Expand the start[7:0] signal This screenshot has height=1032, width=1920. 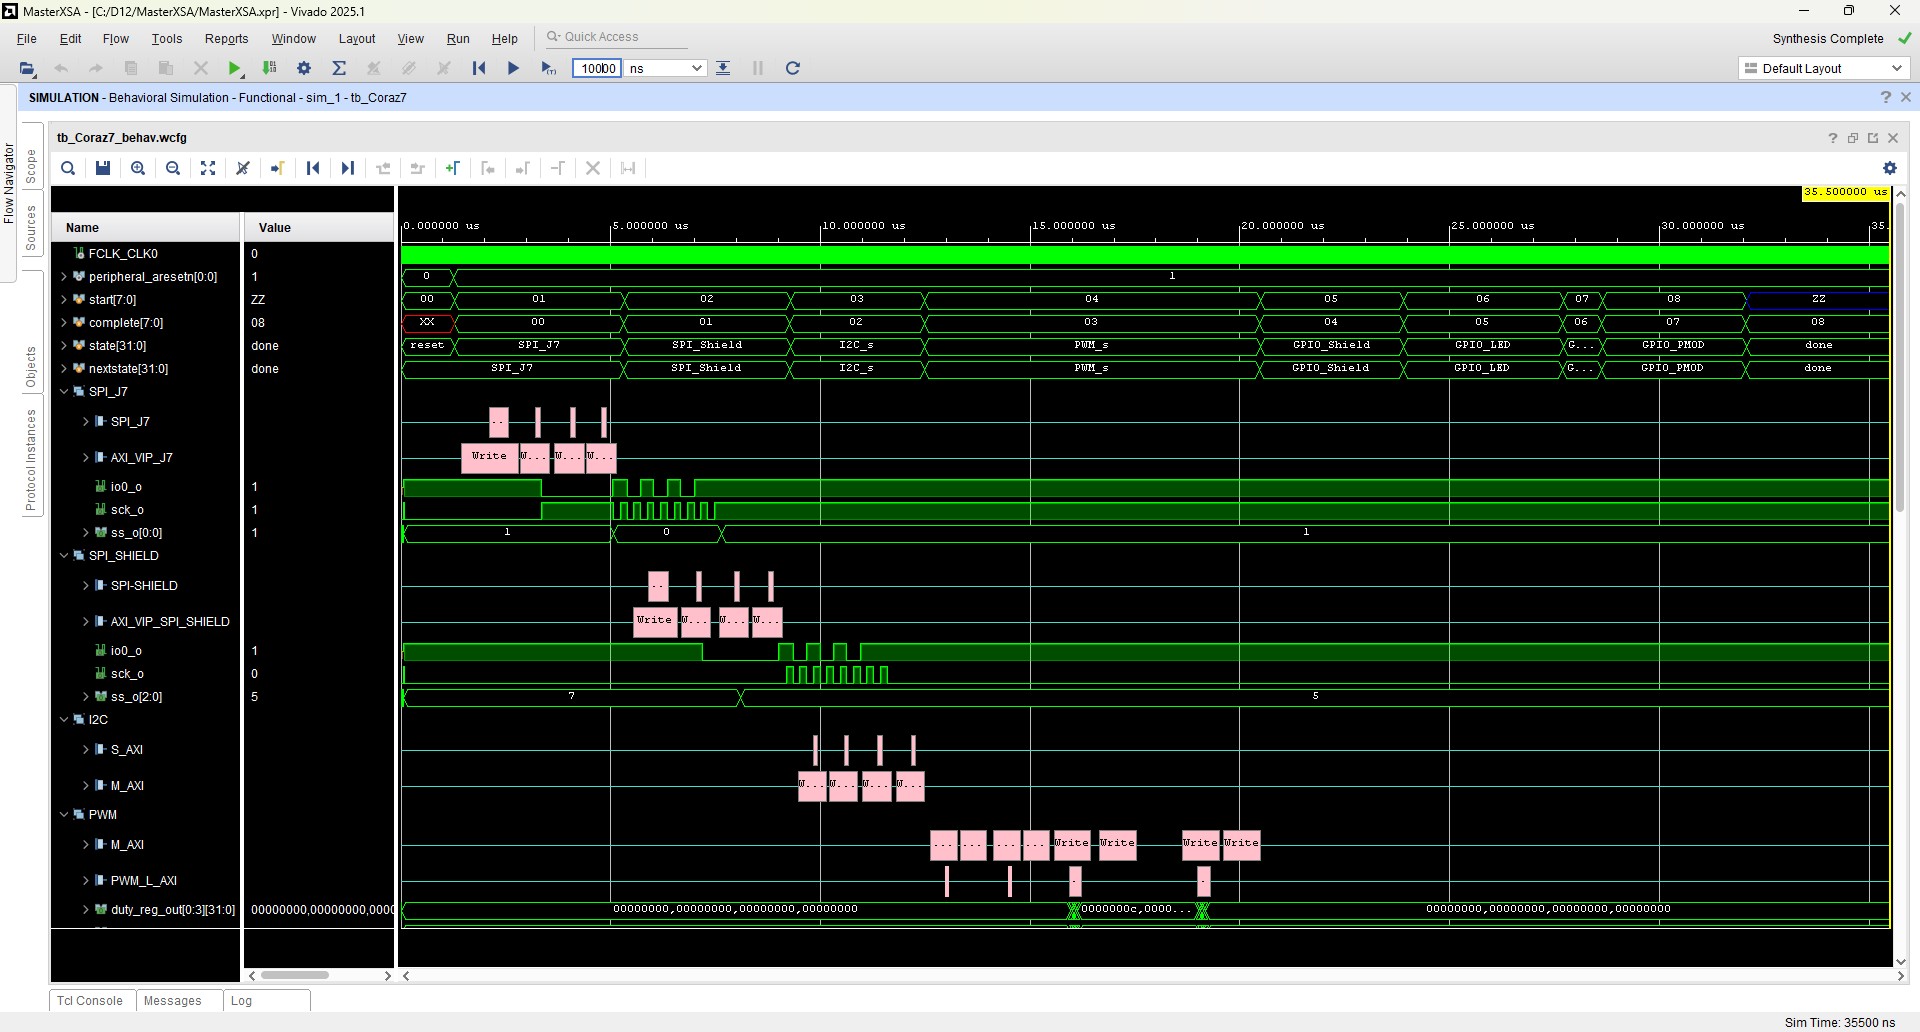pyautogui.click(x=64, y=299)
